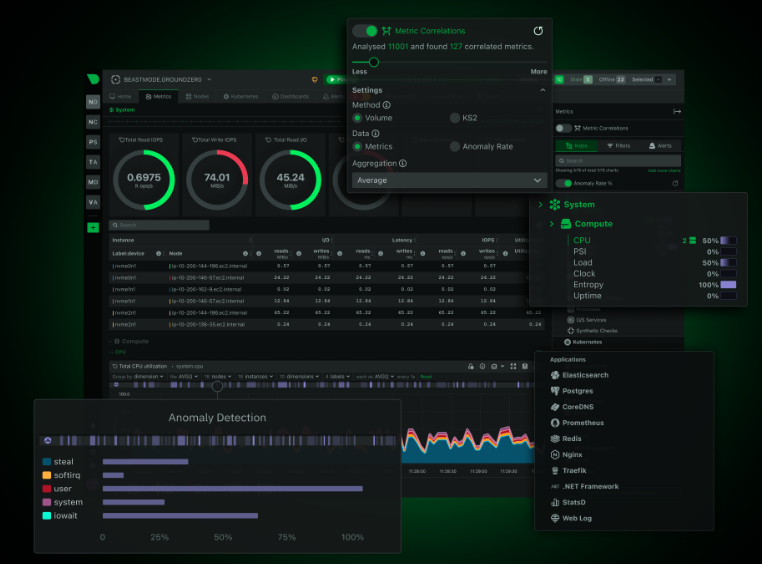
Task: Click the Load item in Compute tree
Action: [583, 263]
